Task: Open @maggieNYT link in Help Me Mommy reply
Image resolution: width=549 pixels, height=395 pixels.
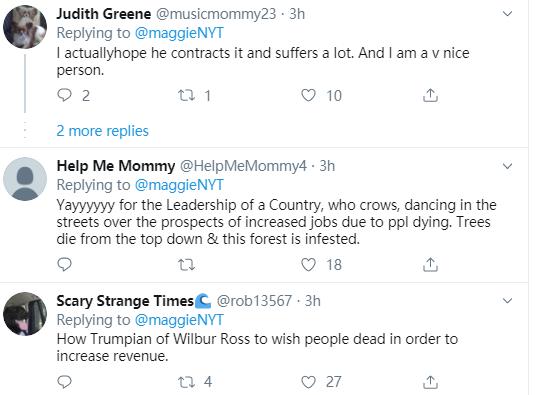Action: (x=179, y=185)
